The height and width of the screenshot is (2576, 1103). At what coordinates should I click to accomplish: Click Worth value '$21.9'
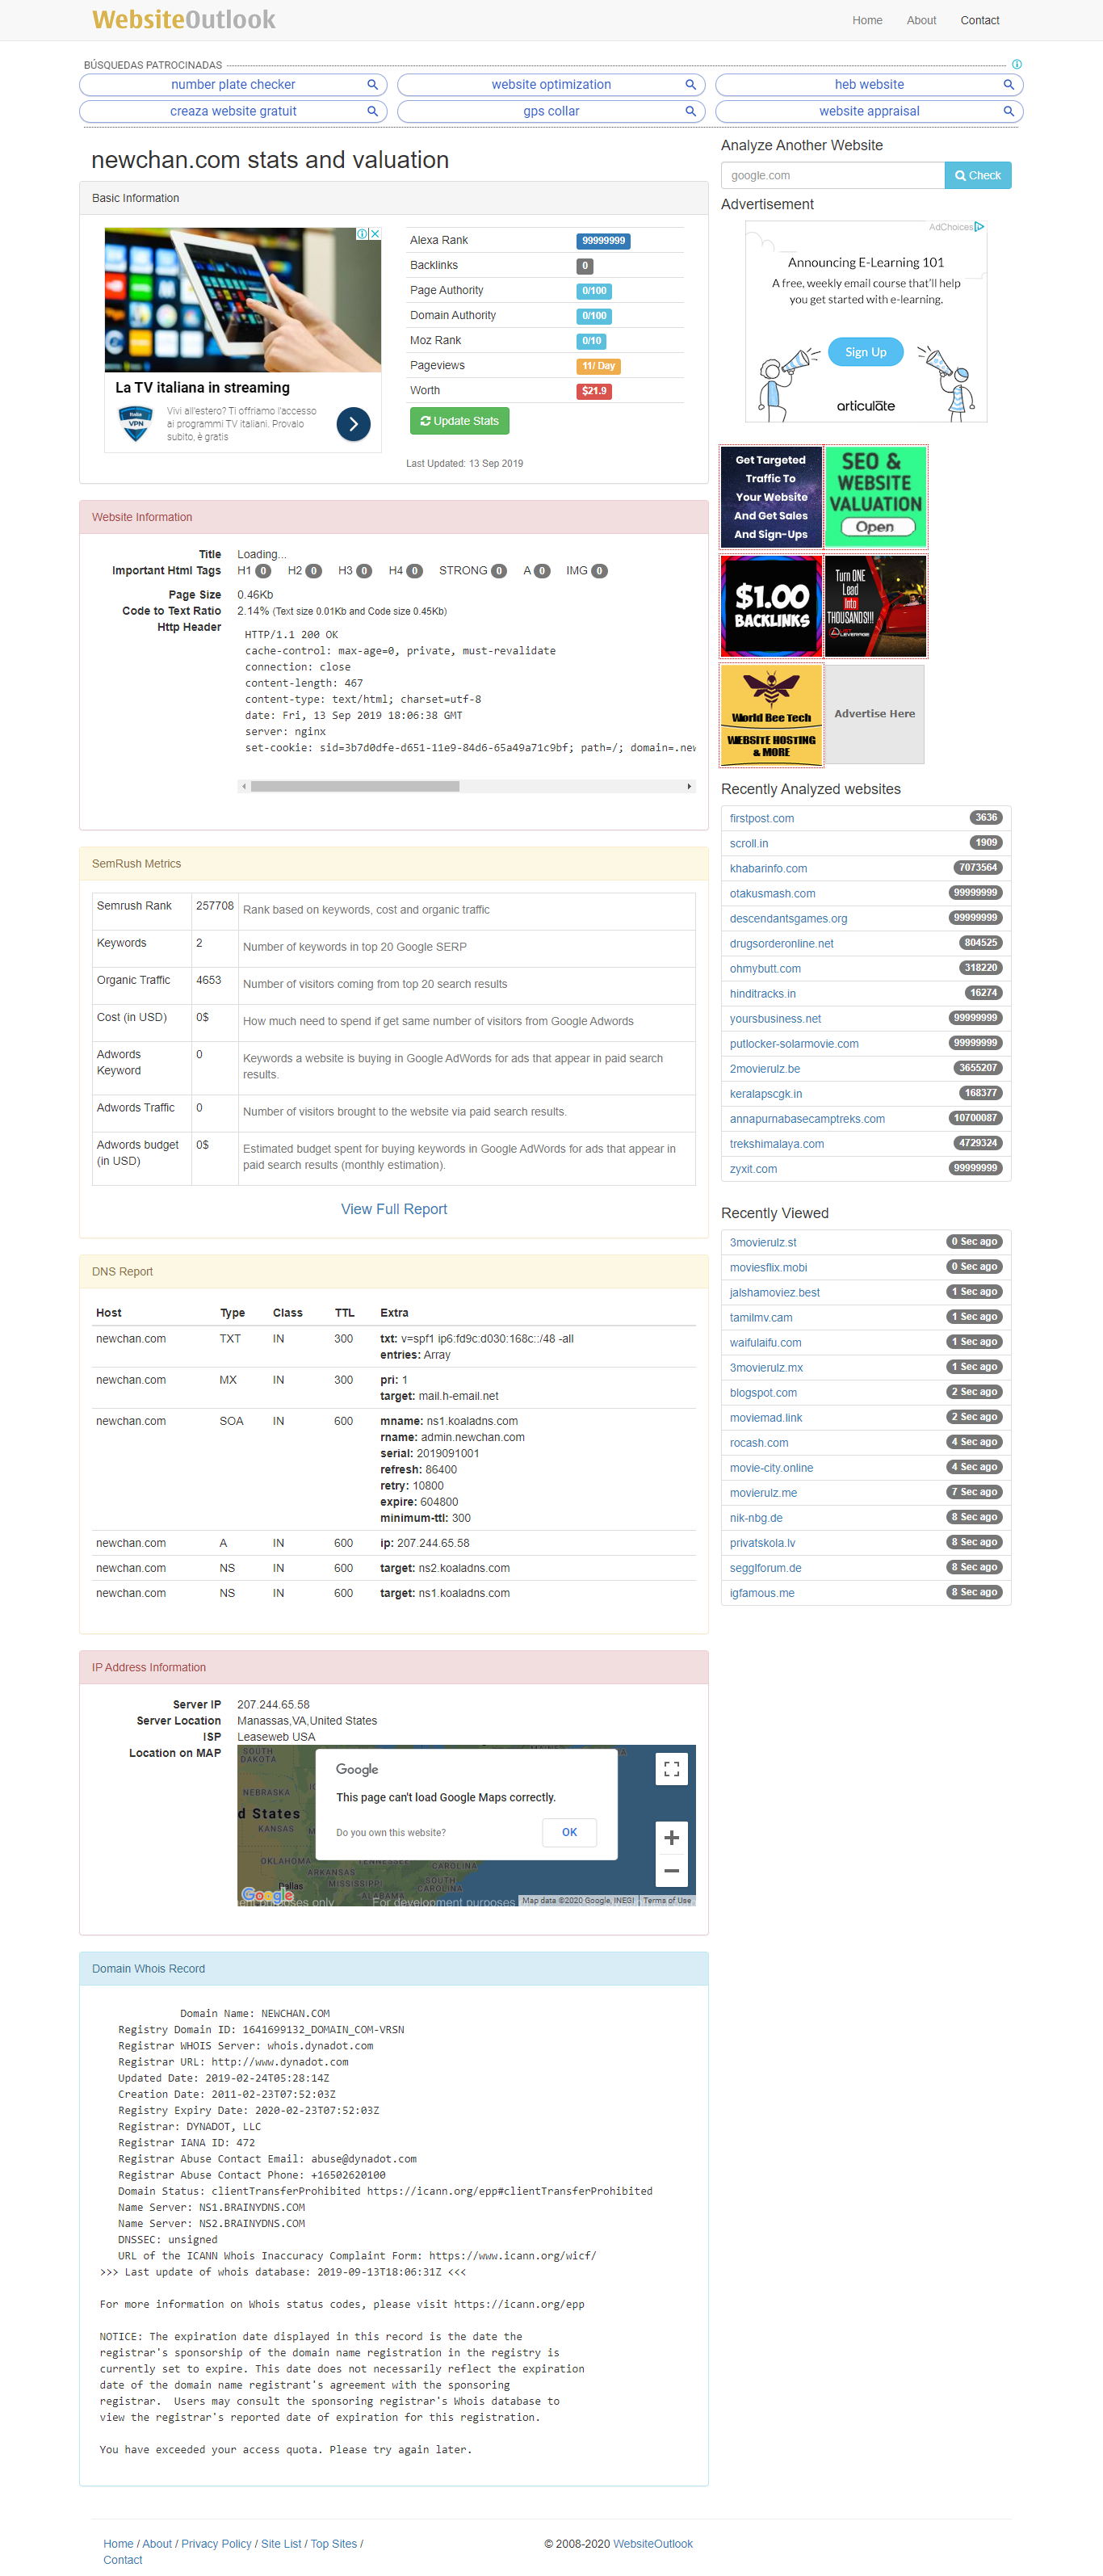pos(594,391)
